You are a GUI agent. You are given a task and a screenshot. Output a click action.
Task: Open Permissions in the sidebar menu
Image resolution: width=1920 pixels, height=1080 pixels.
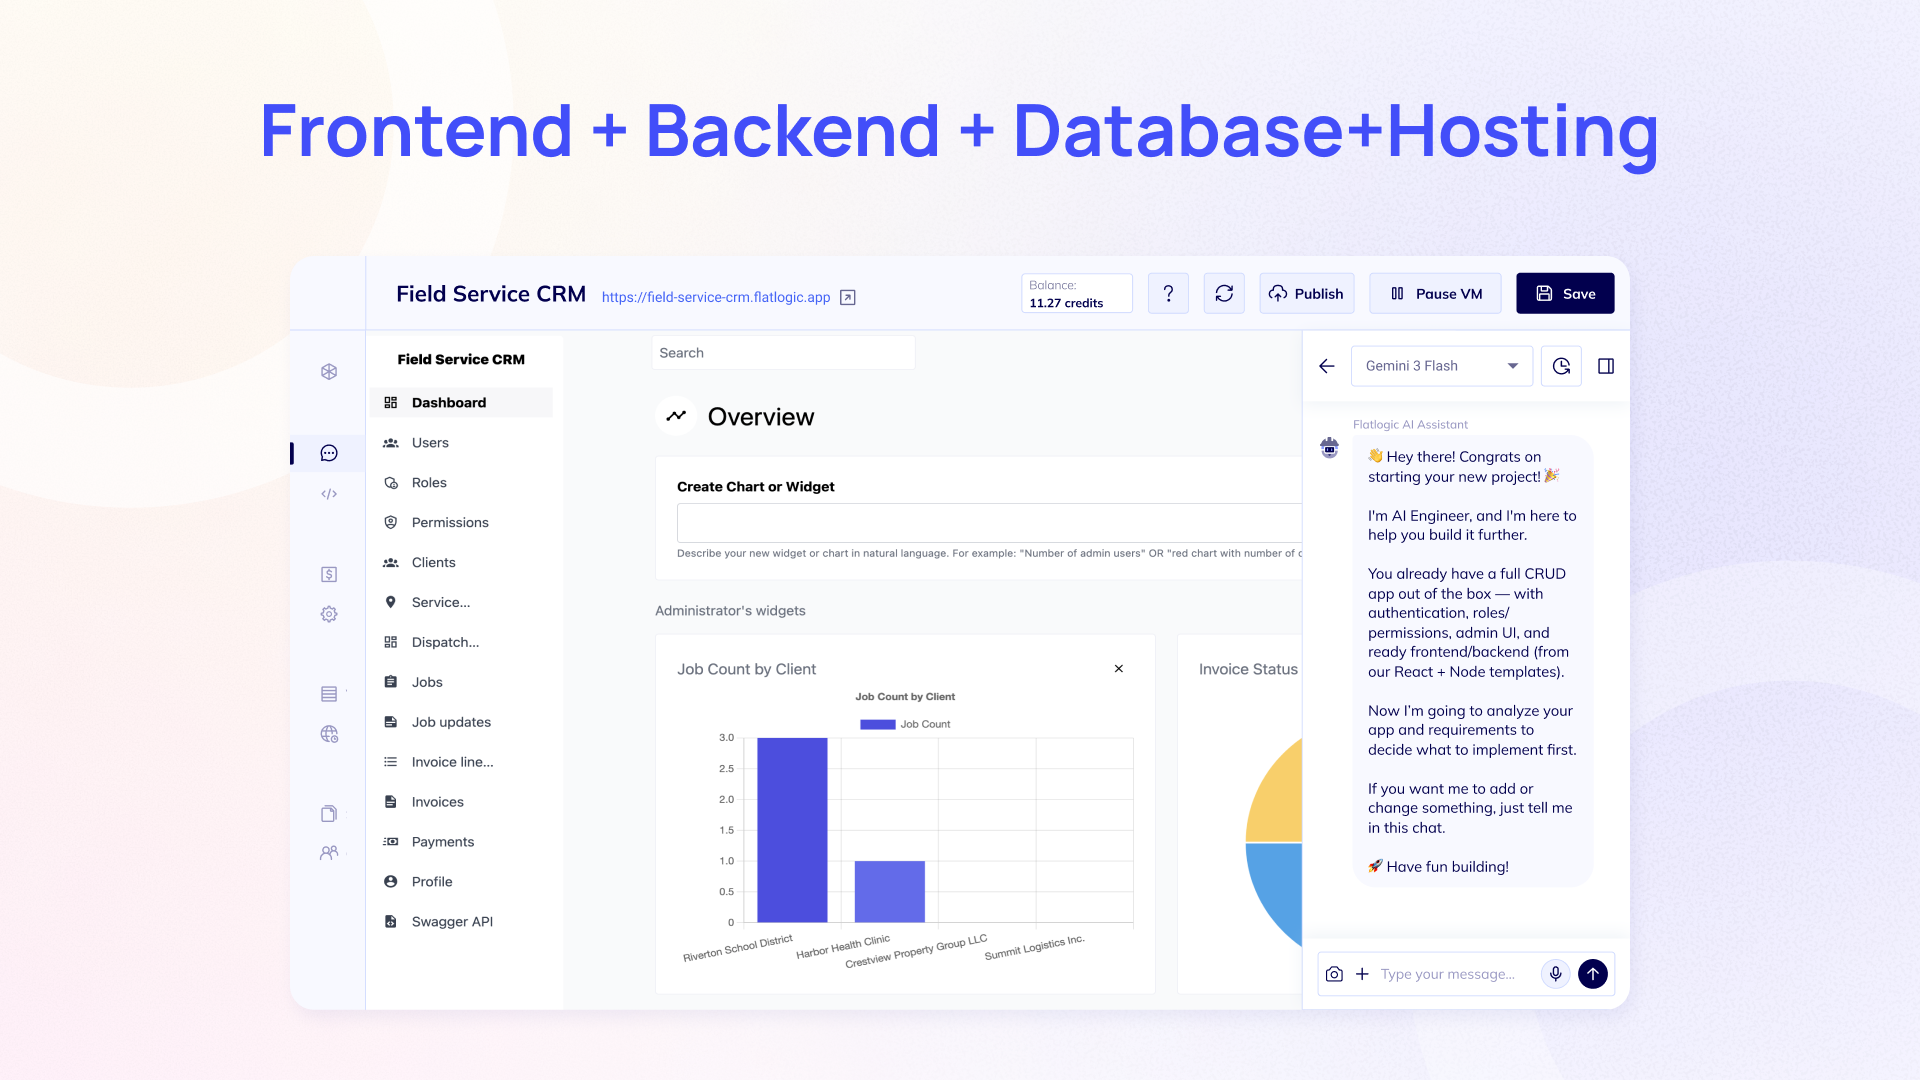[461, 523]
